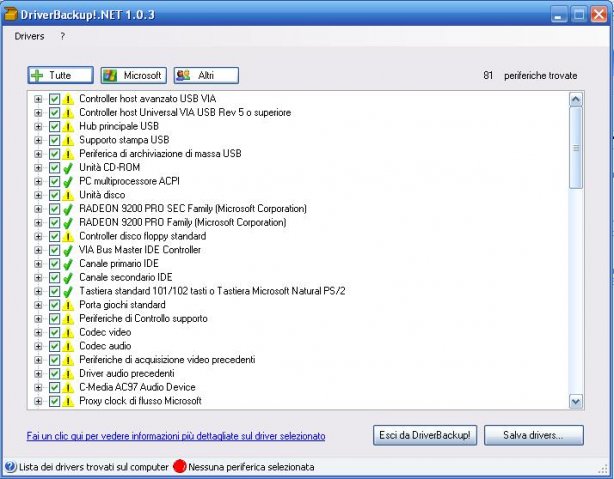614x479 pixels.
Task: Uncheck Controller host avanzato USB VIA checkbox
Action: pos(54,99)
